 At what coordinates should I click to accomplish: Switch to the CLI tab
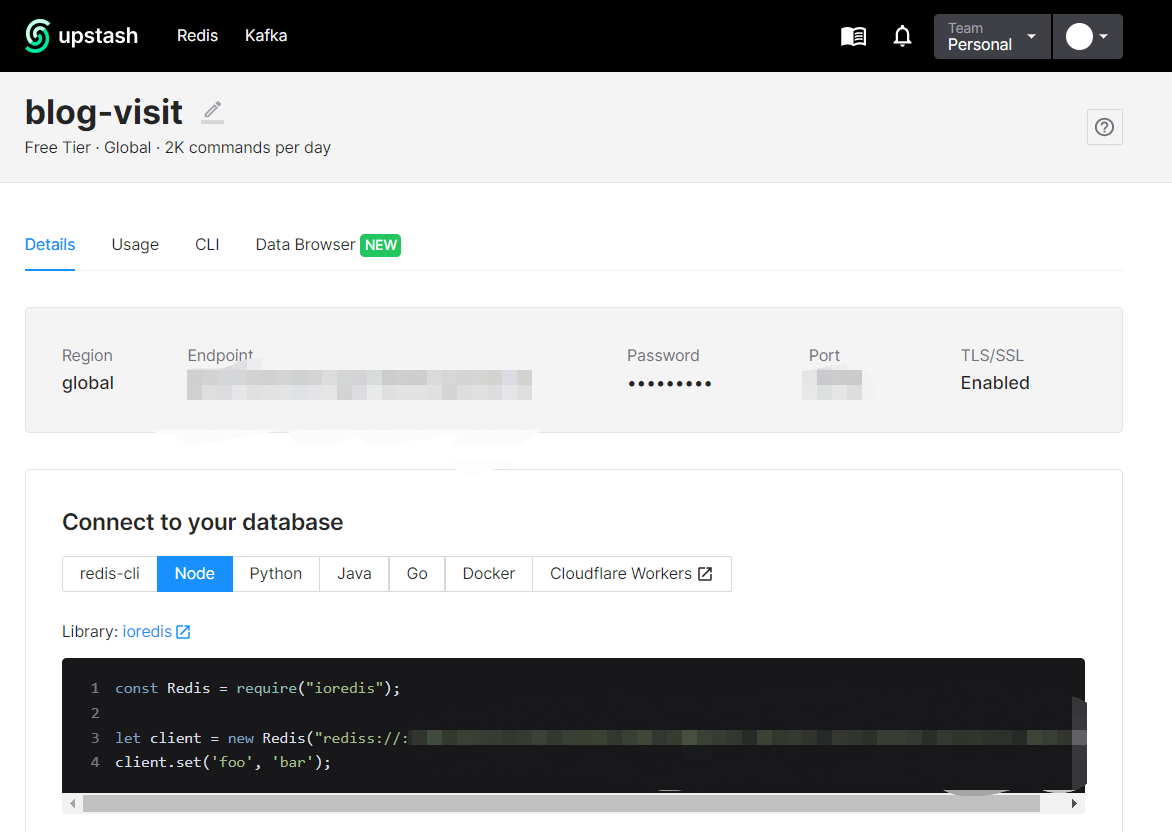click(207, 245)
